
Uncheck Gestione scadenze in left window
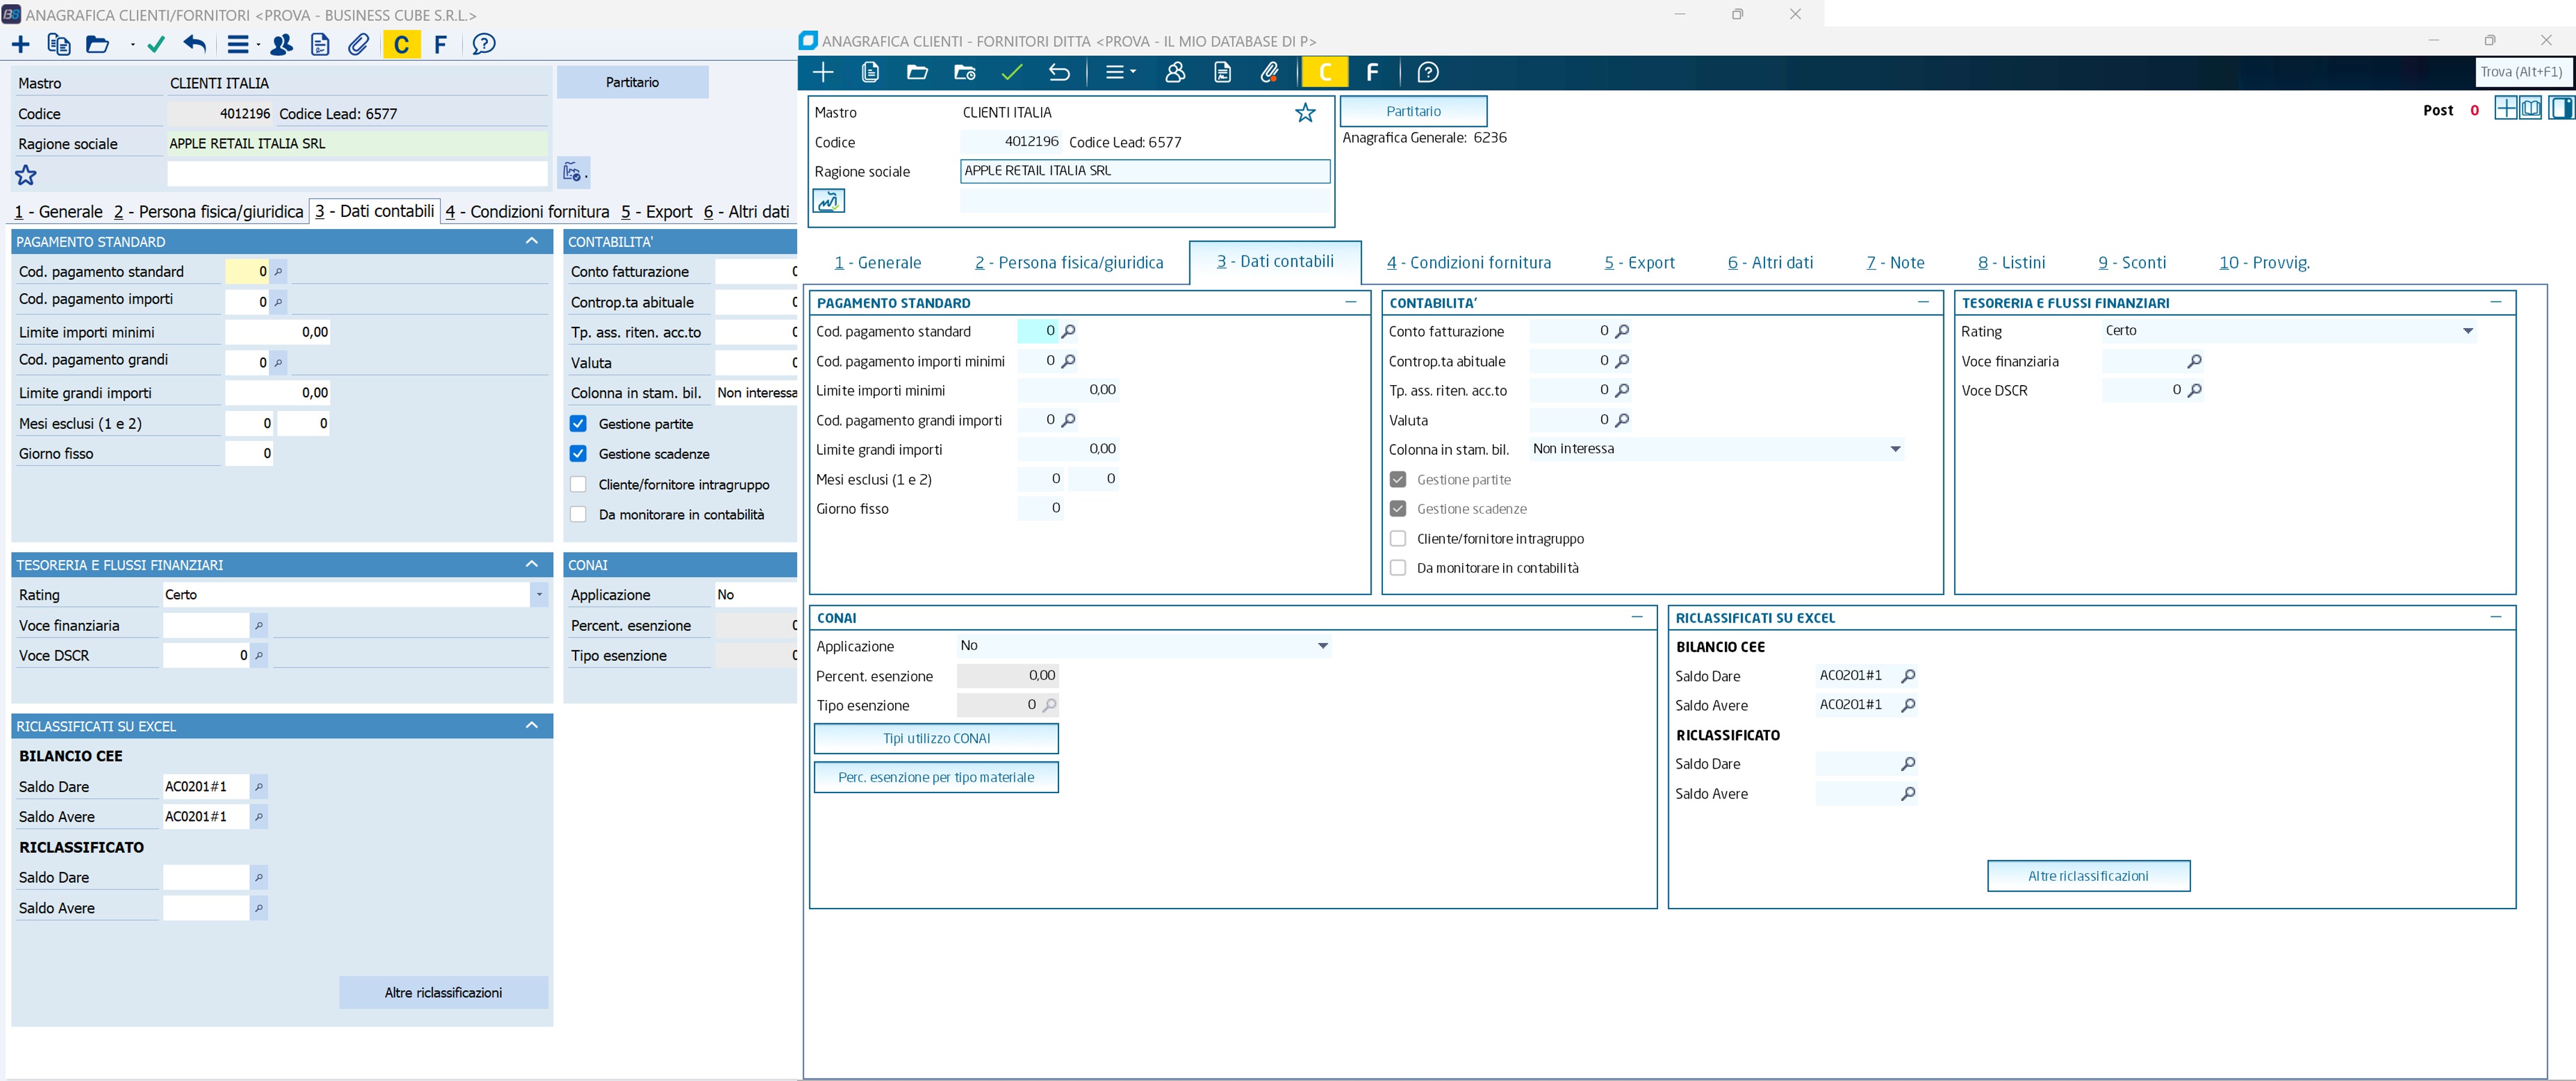[578, 454]
